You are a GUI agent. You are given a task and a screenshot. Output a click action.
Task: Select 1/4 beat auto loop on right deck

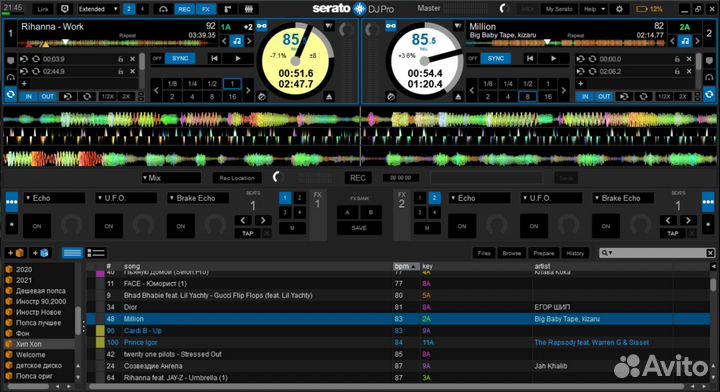point(507,84)
